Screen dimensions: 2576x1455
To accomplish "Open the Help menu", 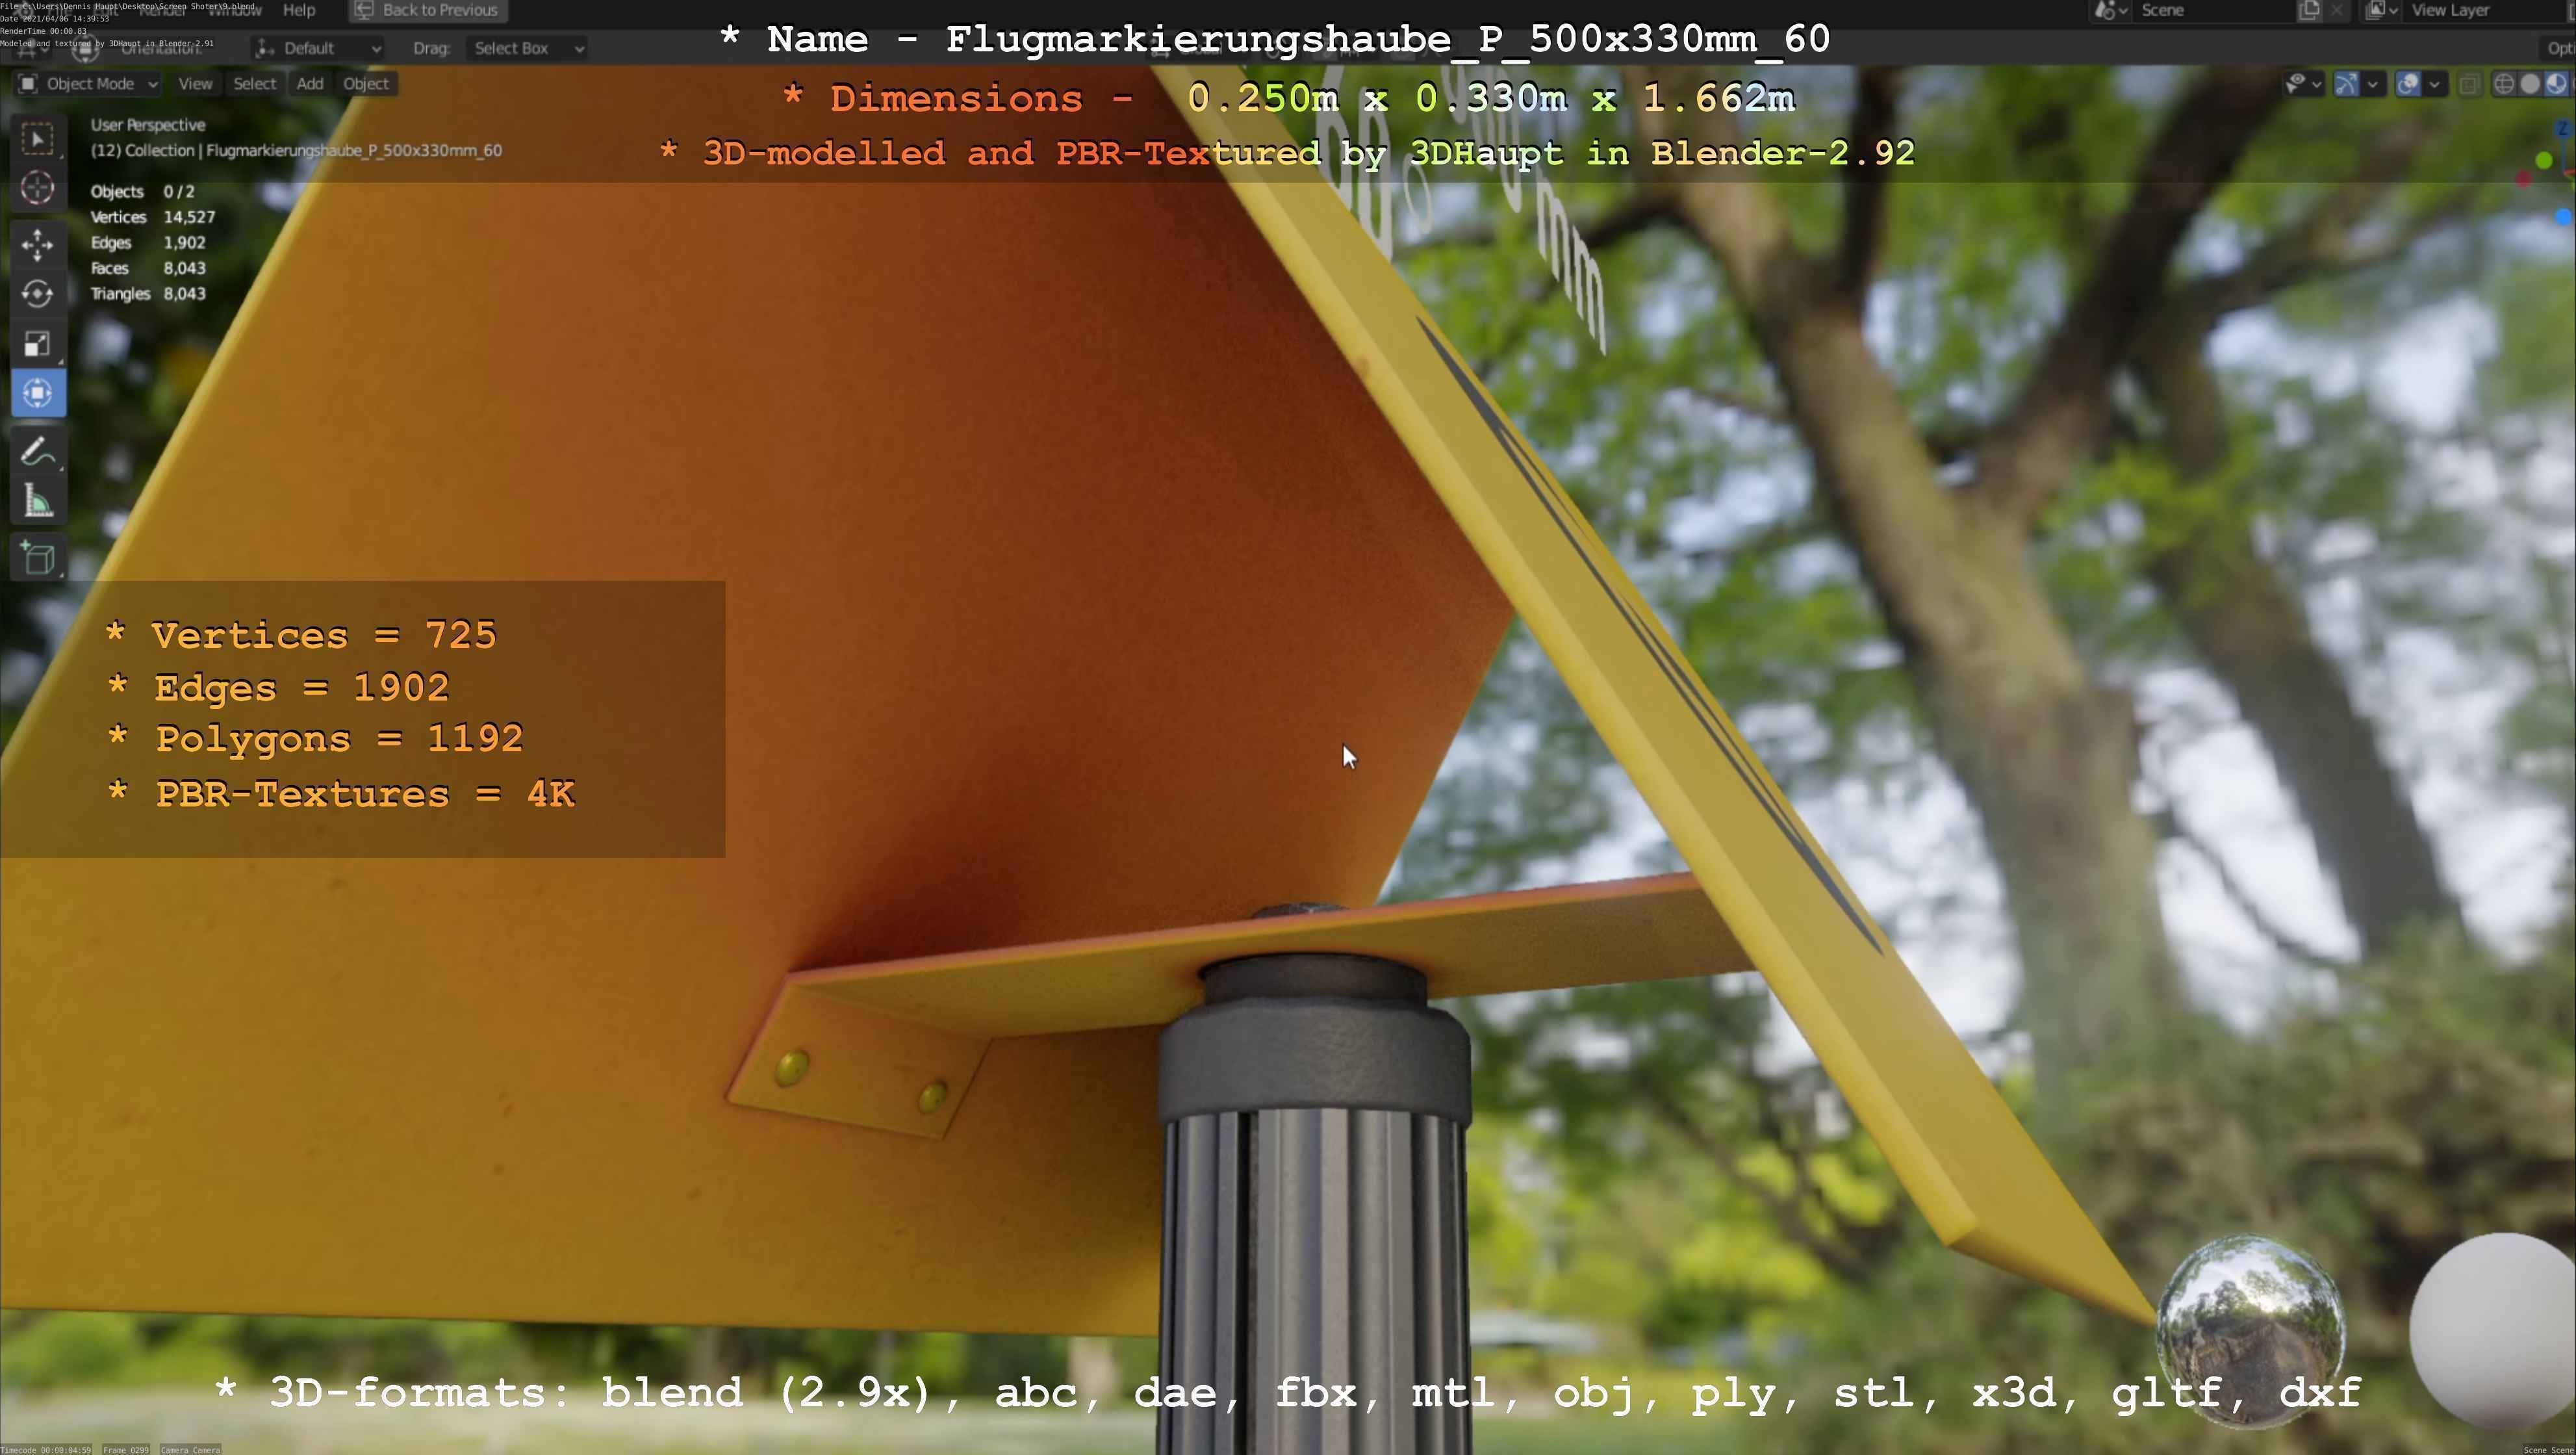I will [x=299, y=10].
